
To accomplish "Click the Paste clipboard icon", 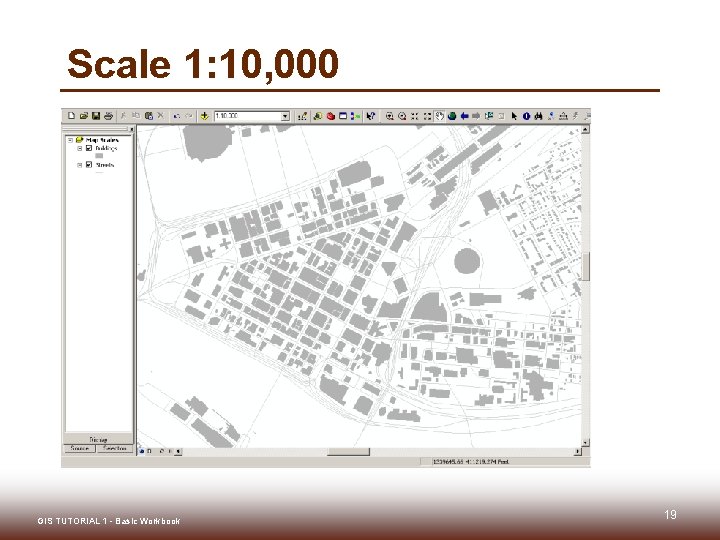I will (x=148, y=116).
